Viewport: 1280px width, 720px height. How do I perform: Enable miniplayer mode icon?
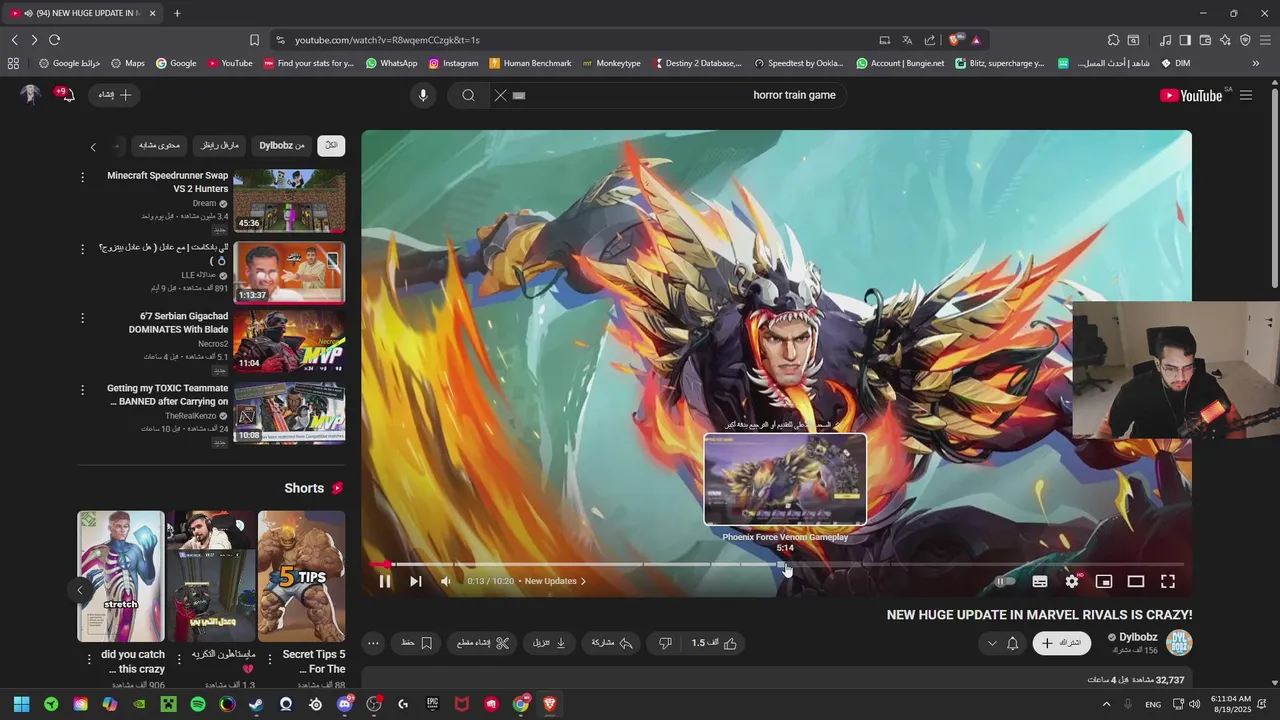point(1104,581)
